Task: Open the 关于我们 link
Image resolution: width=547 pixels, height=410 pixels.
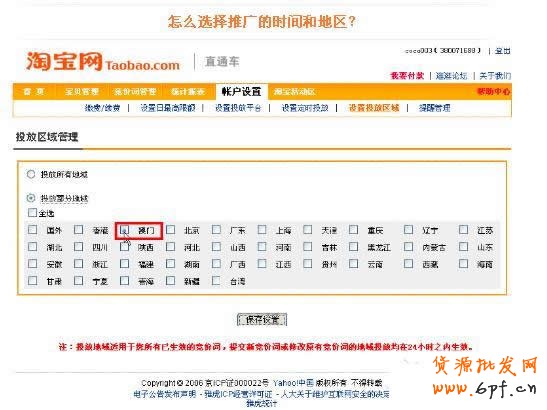Action: pyautogui.click(x=495, y=76)
